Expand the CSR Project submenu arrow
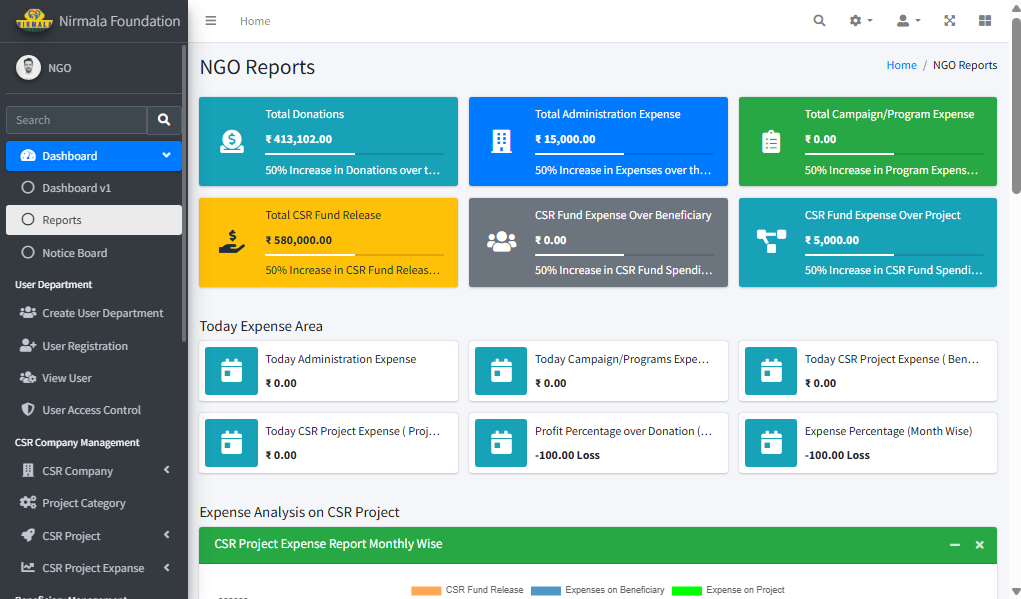 pyautogui.click(x=167, y=535)
